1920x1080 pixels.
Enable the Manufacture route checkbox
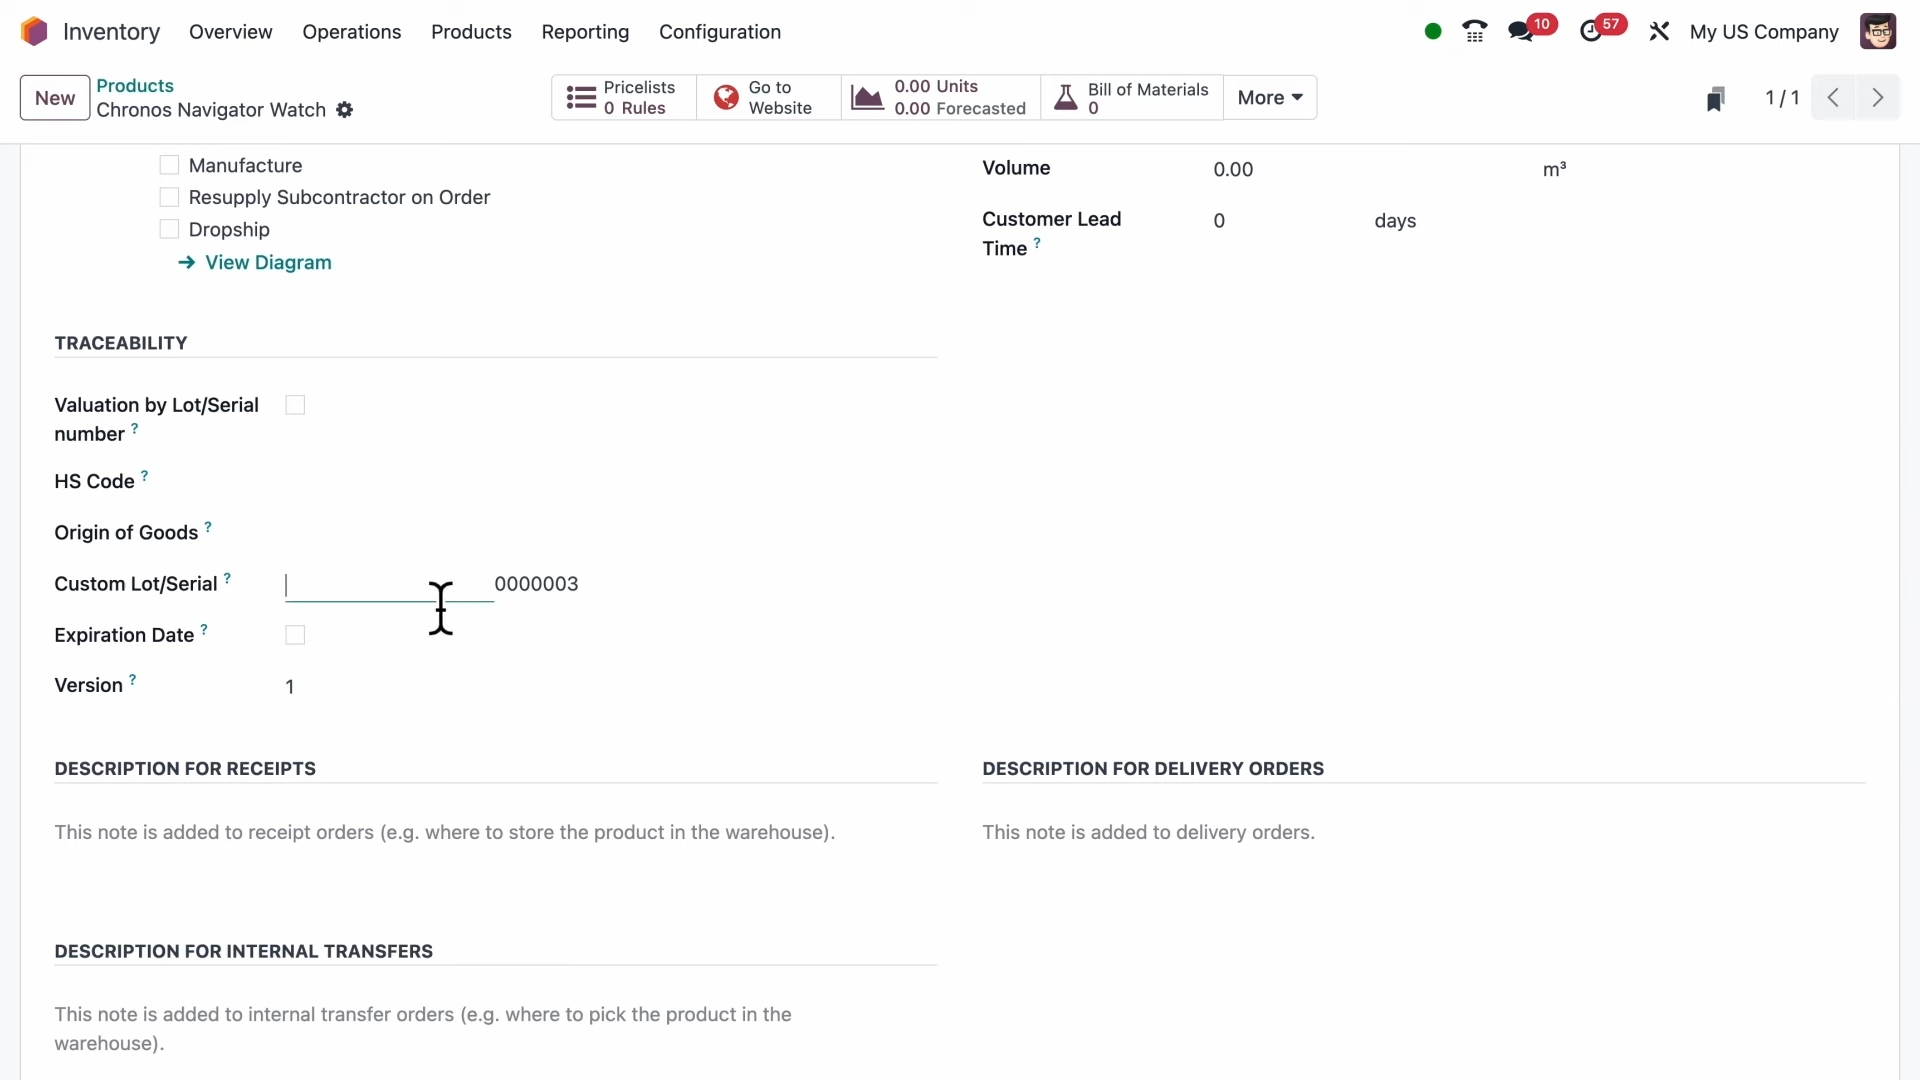[169, 165]
